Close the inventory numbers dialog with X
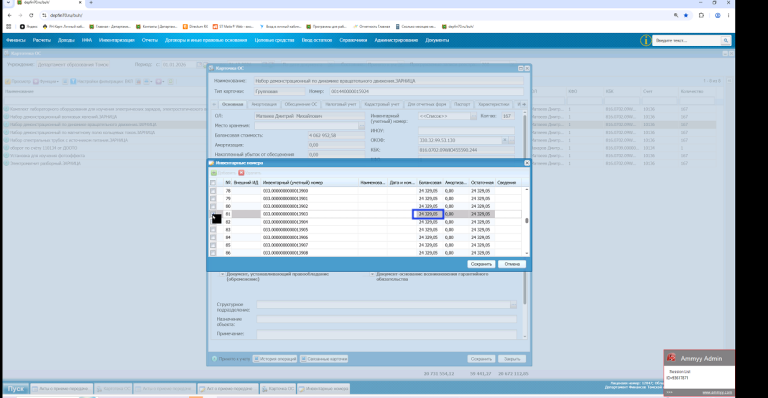The image size is (768, 398). point(527,163)
